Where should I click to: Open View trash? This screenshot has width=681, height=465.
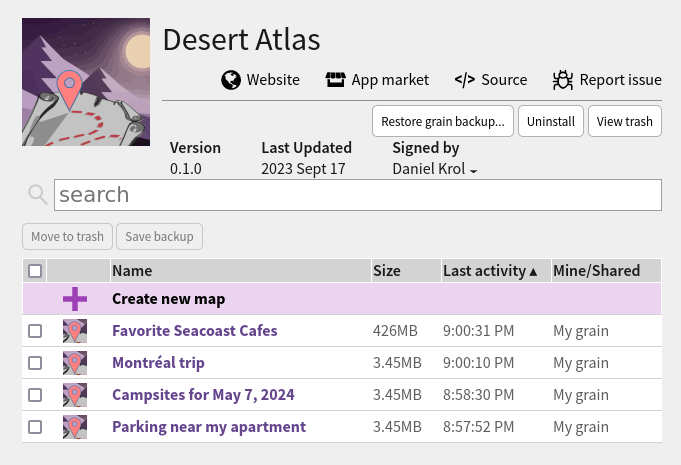coord(625,121)
